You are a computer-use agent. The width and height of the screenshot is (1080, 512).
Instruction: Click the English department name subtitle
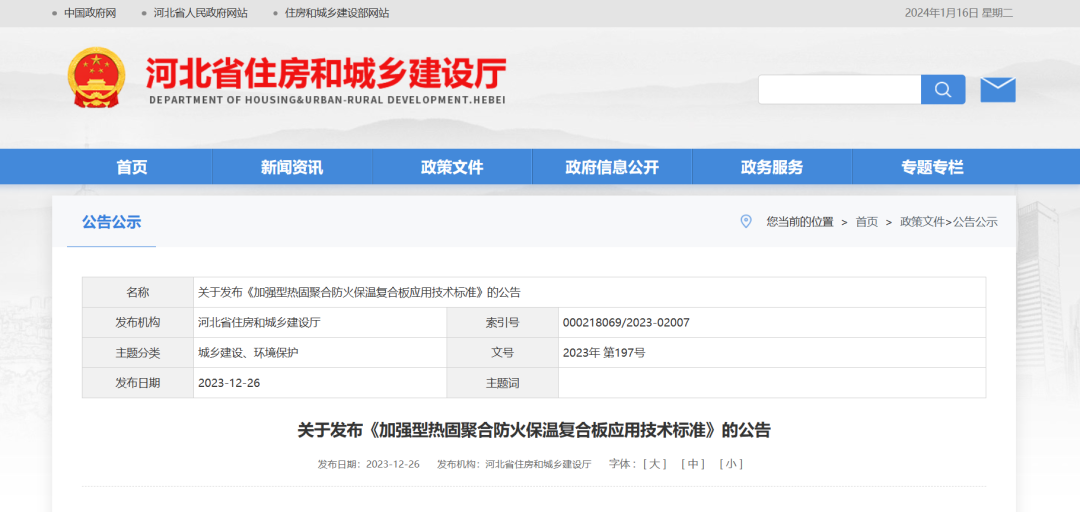pos(327,100)
